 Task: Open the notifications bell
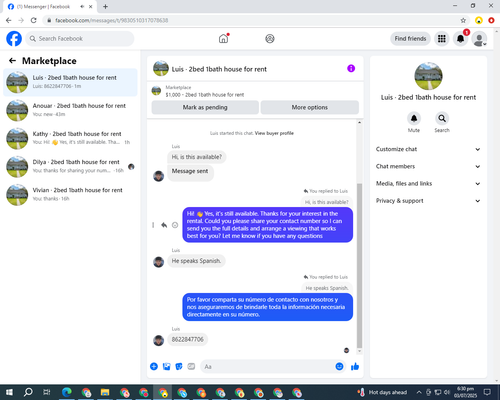(460, 39)
